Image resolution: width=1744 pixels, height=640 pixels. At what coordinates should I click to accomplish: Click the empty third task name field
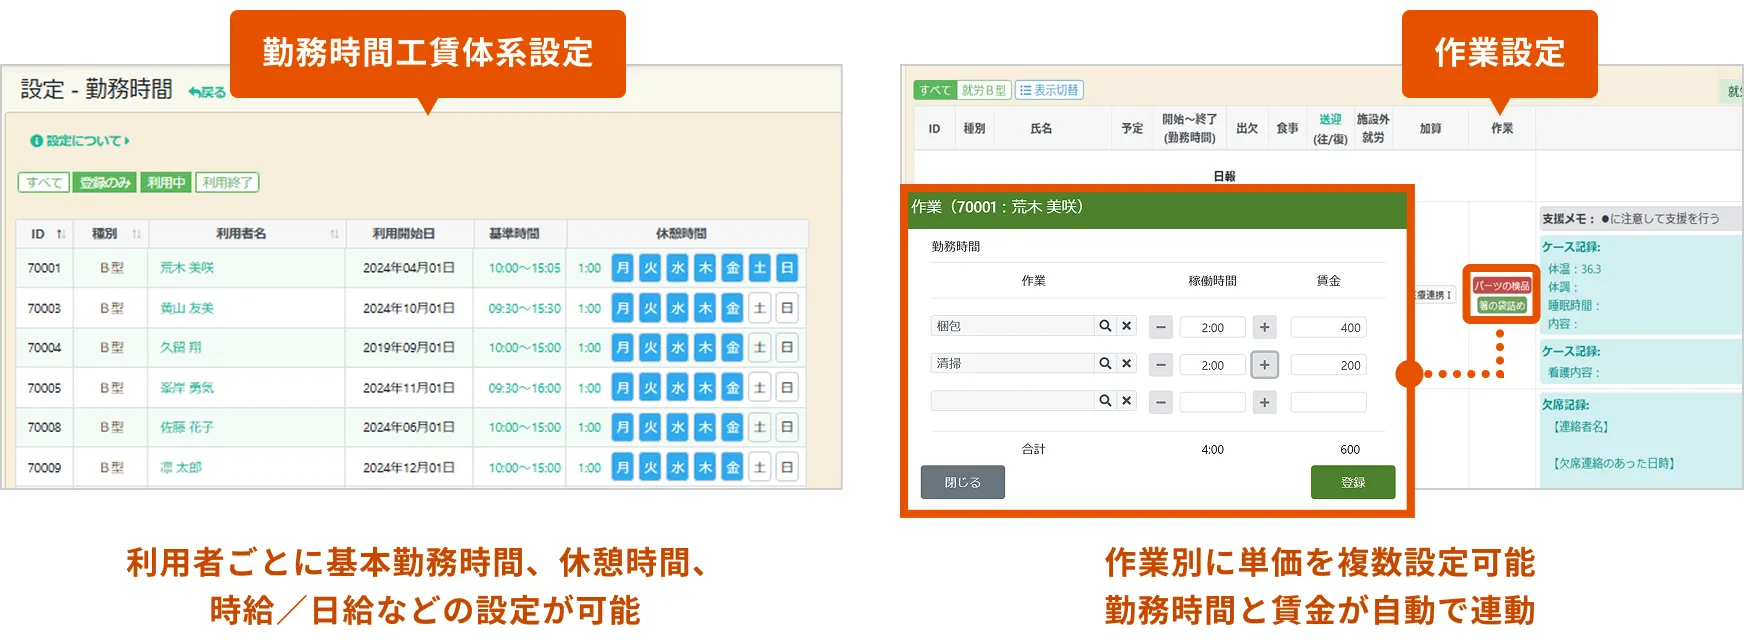pos(1012,400)
